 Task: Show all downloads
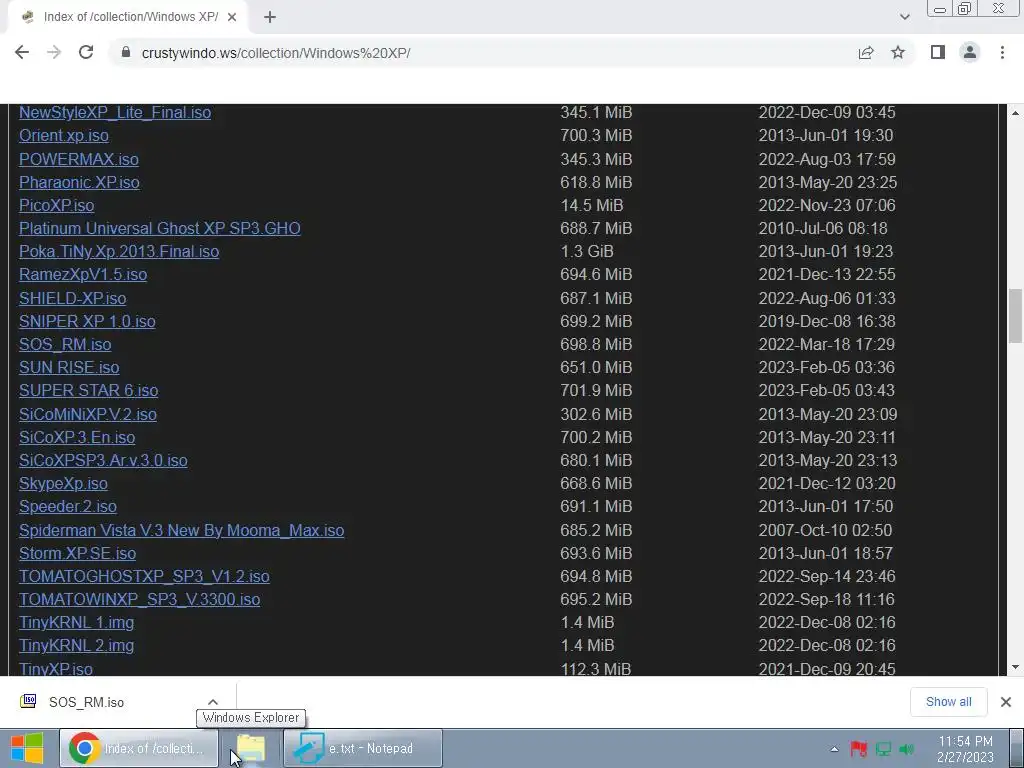[948, 702]
